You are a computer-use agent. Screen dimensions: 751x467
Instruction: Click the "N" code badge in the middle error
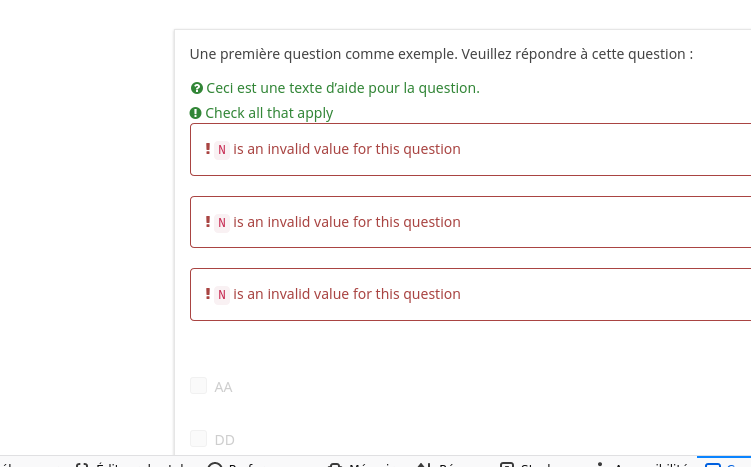[x=222, y=223]
